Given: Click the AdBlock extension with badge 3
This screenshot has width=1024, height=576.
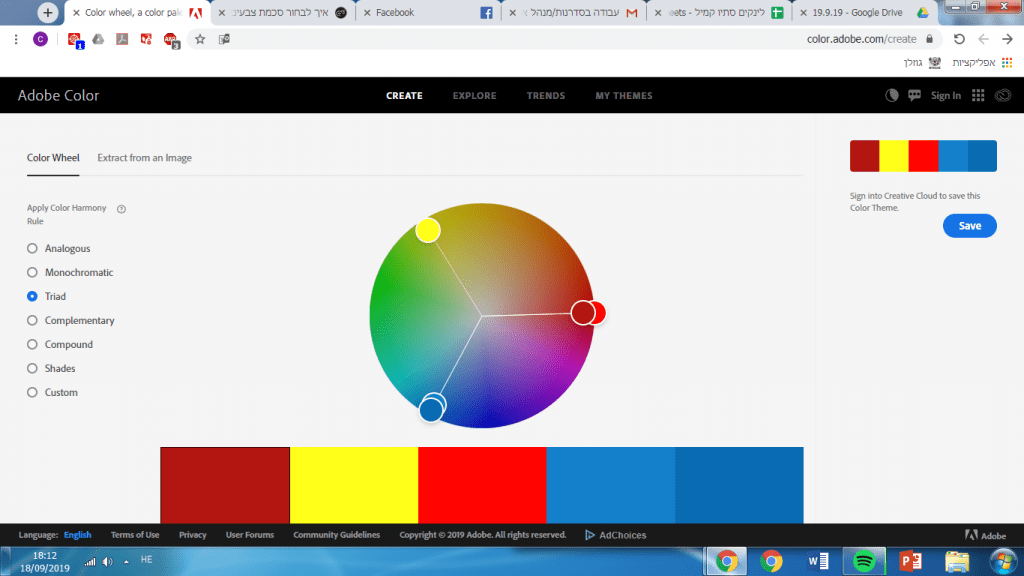Looking at the screenshot, I should 171,40.
